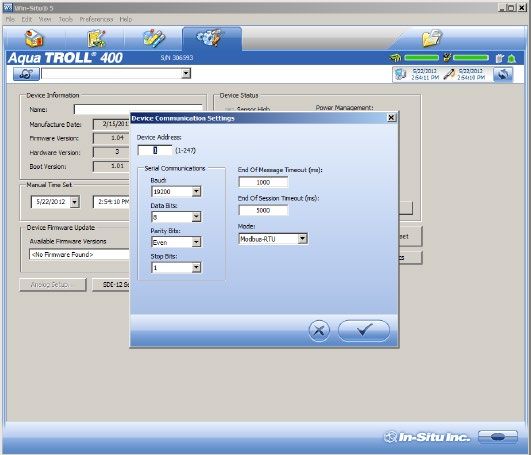Click the Win-Situ 5 title bar app icon
The width and height of the screenshot is (531, 455).
[7, 7]
